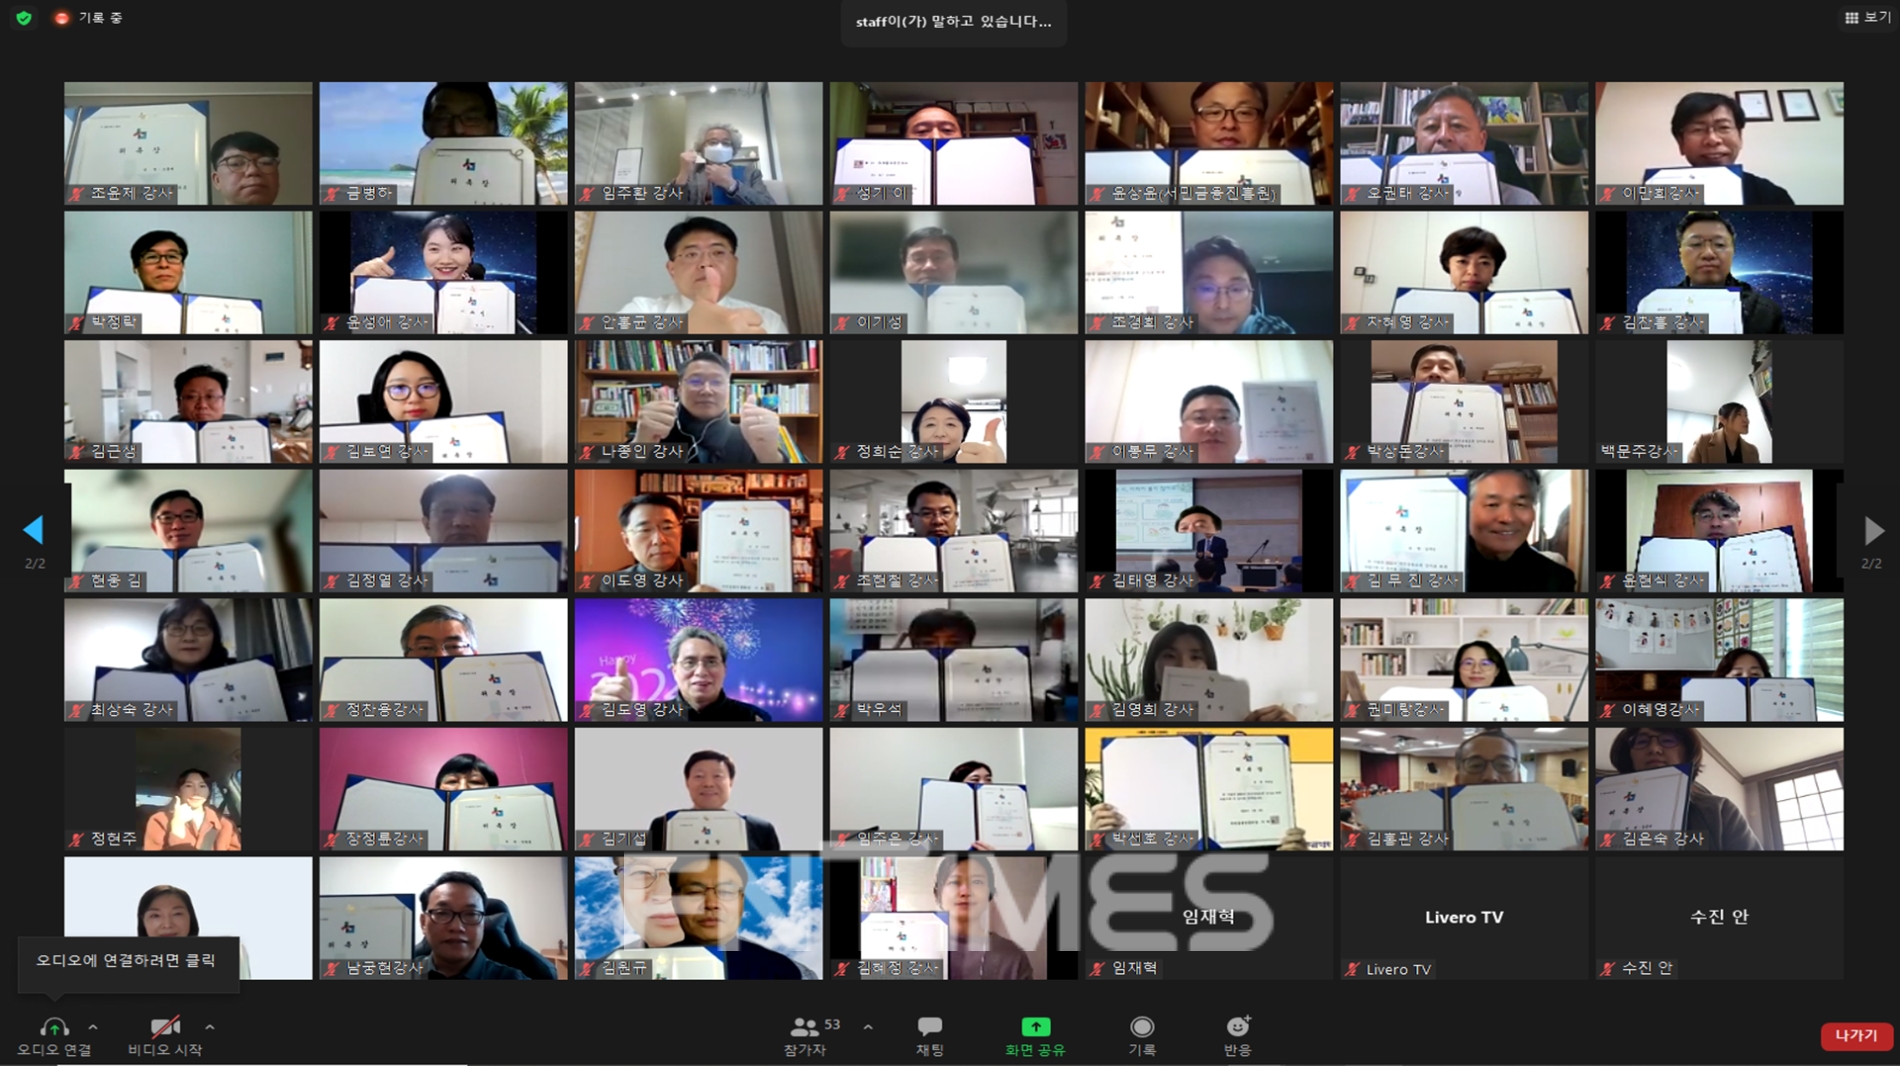The image size is (1900, 1066).
Task: Select the Livero TV participant tile
Action: [x=1463, y=917]
